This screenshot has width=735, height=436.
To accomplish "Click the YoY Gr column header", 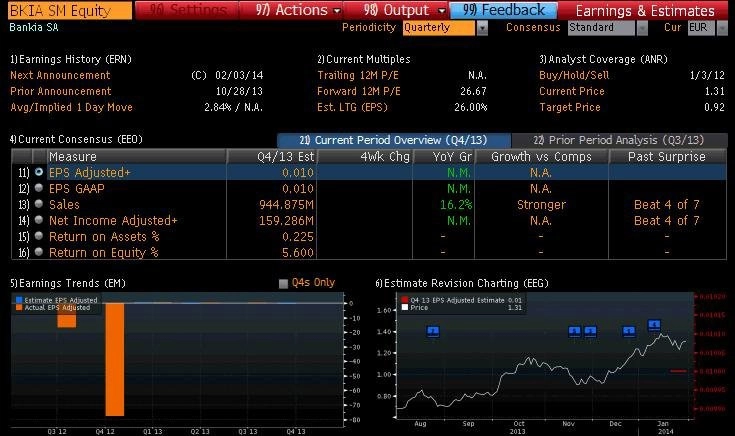I will (x=443, y=157).
